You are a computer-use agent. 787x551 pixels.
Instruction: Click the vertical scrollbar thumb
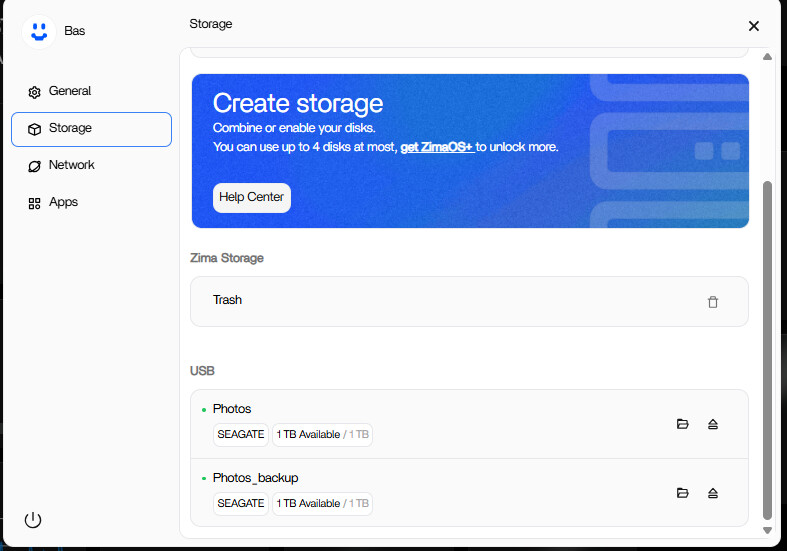(x=767, y=350)
